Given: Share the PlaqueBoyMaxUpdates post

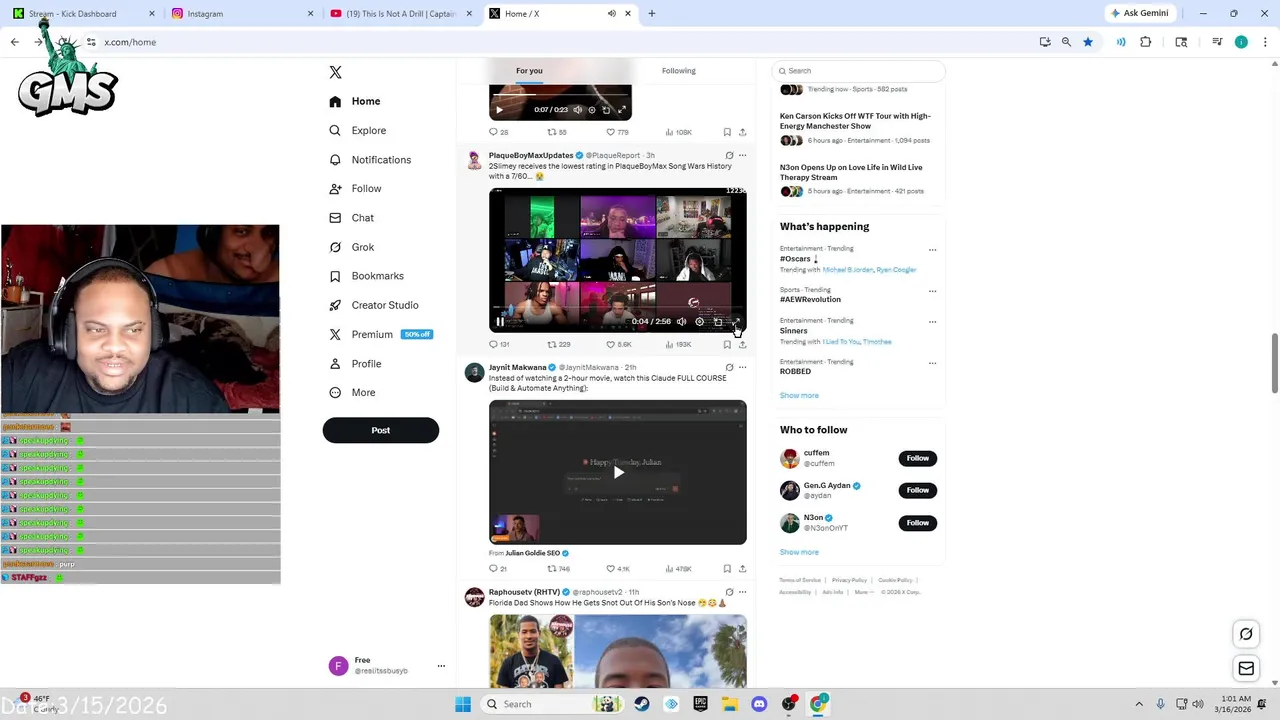Looking at the screenshot, I should point(742,344).
